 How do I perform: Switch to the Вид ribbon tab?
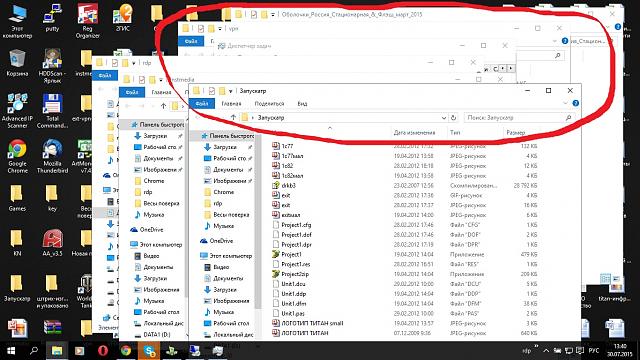(302, 104)
